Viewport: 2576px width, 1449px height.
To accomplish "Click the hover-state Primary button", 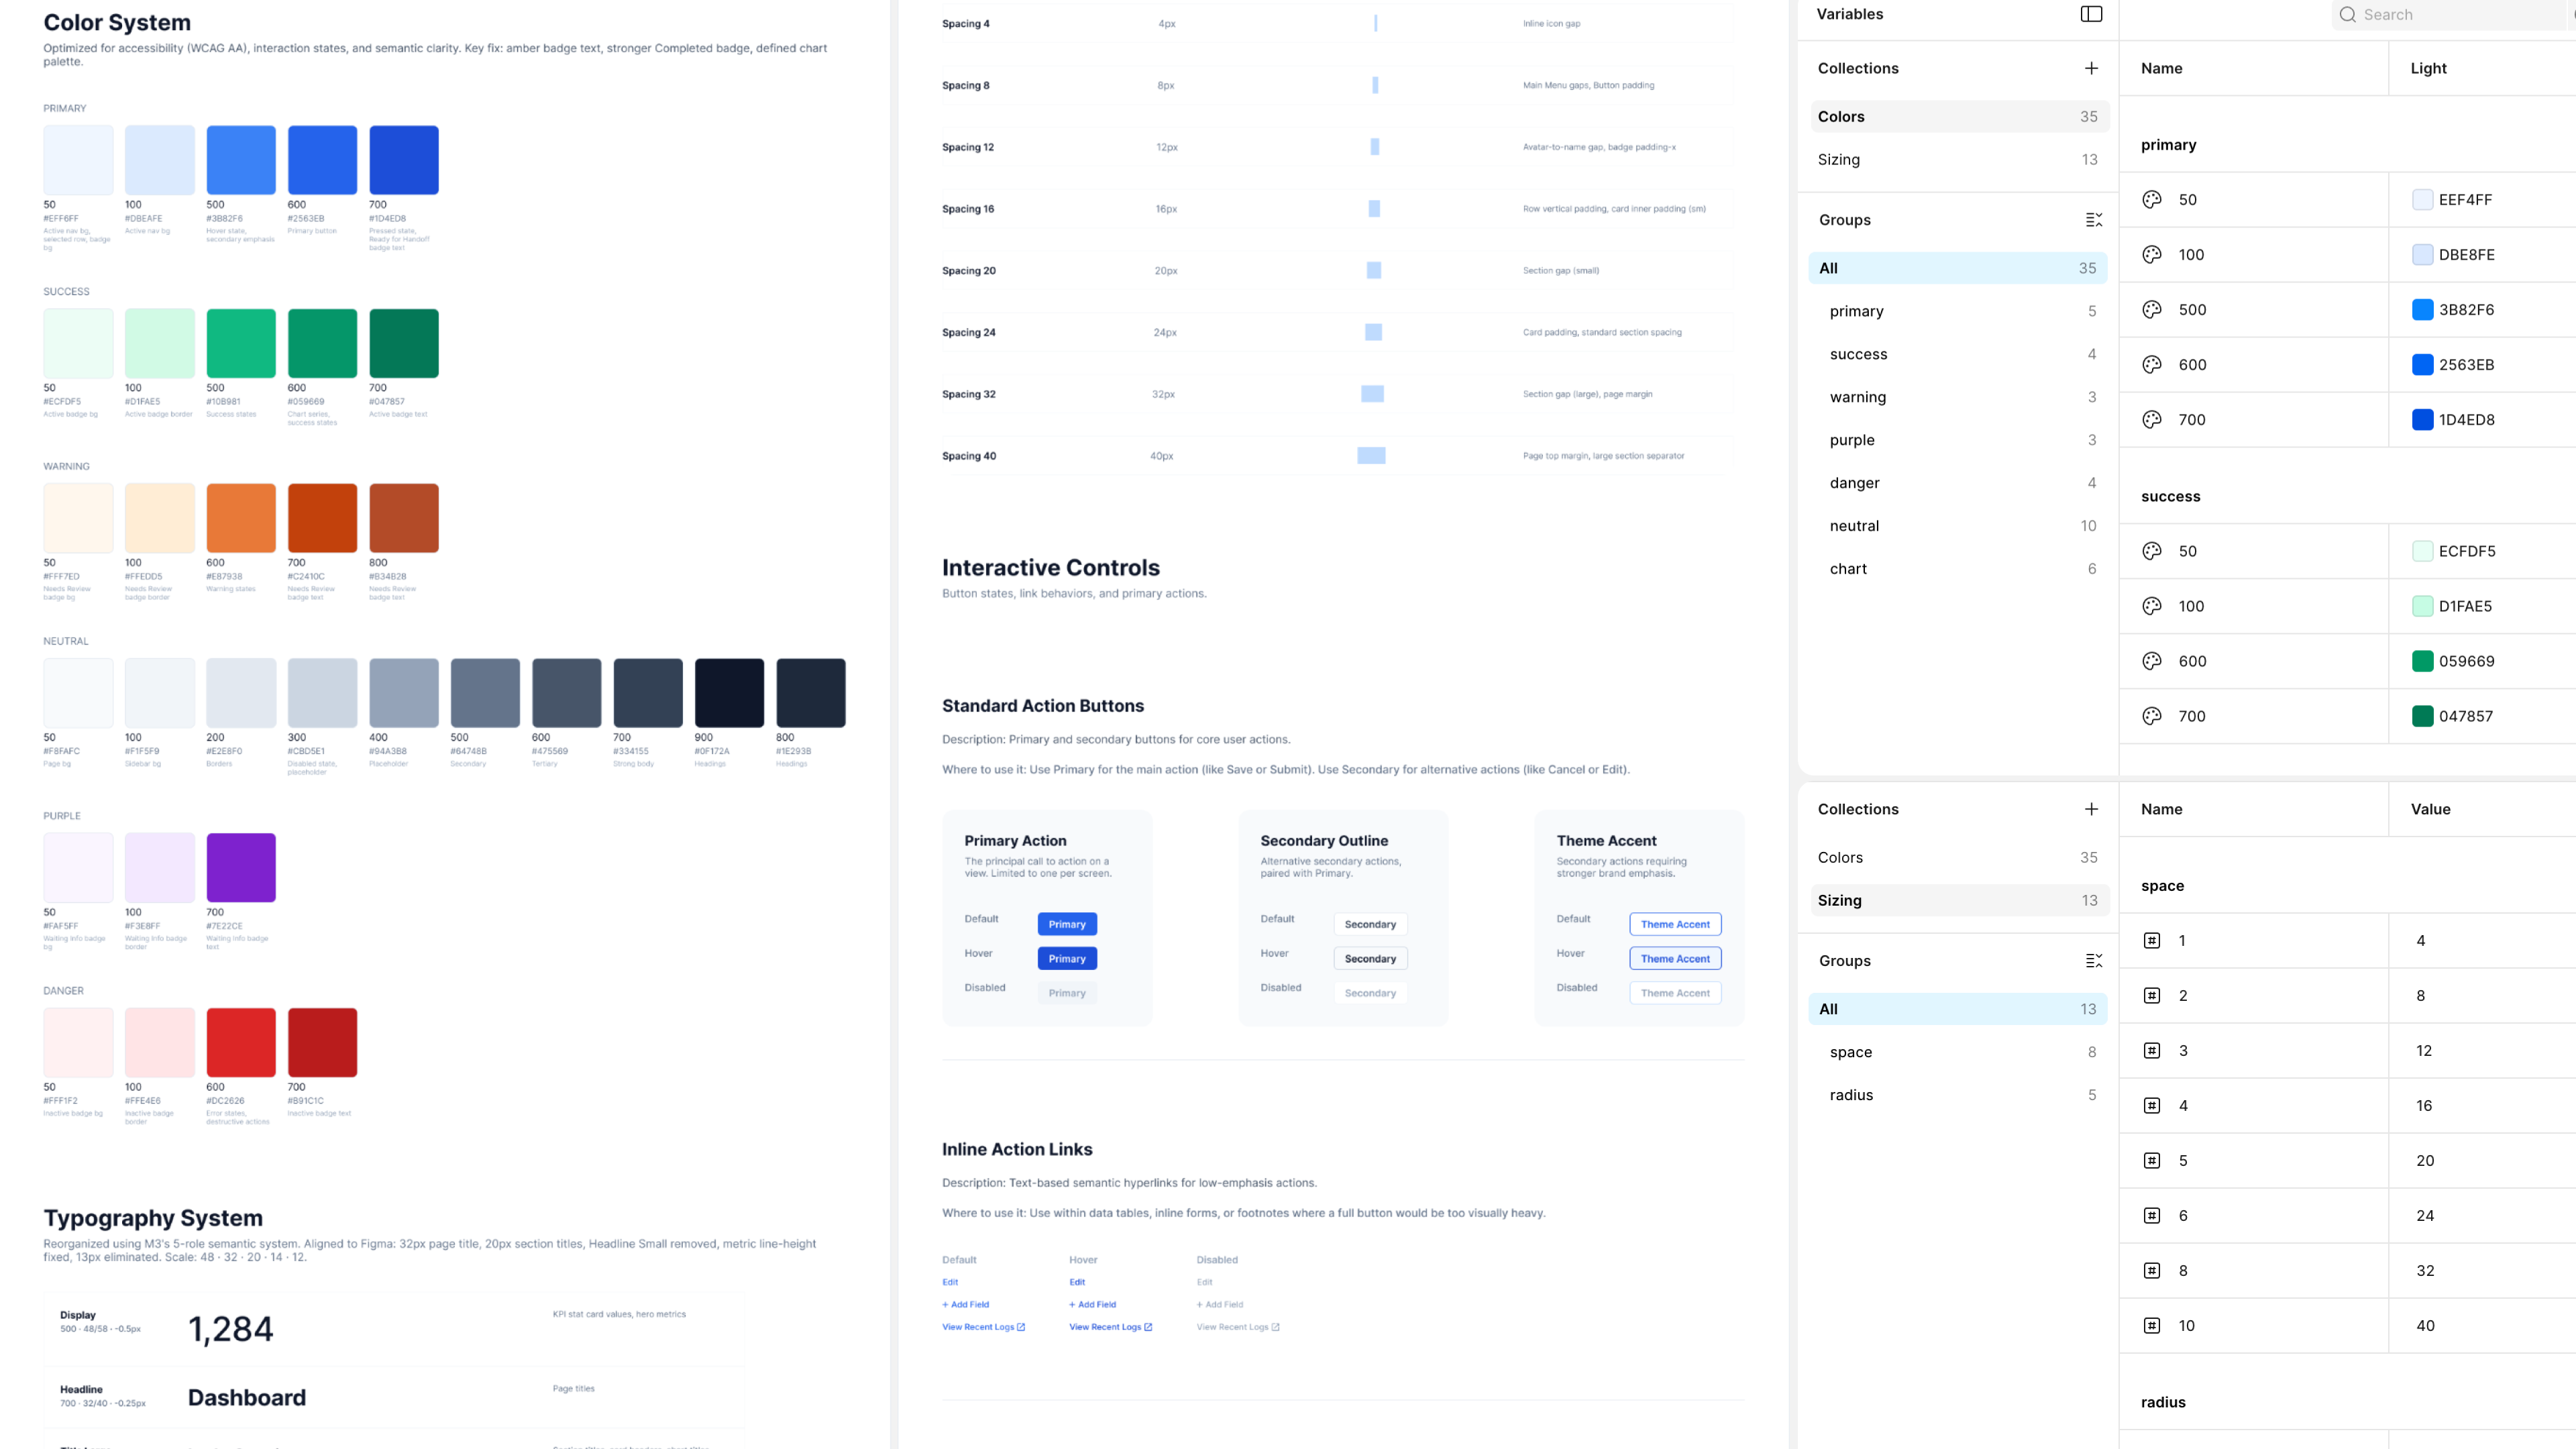I will pyautogui.click(x=1067, y=959).
